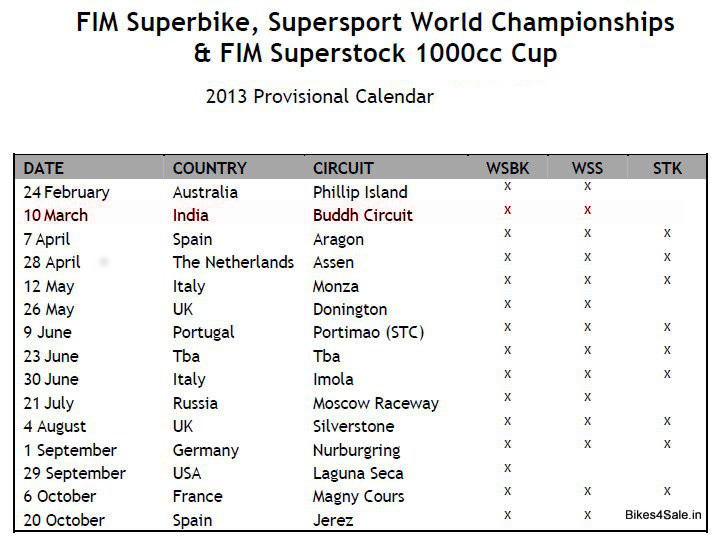Select the WSS column header

[587, 168]
